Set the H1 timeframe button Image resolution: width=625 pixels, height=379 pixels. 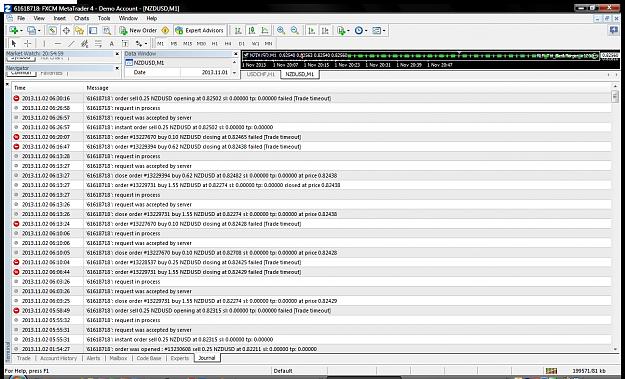(x=215, y=43)
